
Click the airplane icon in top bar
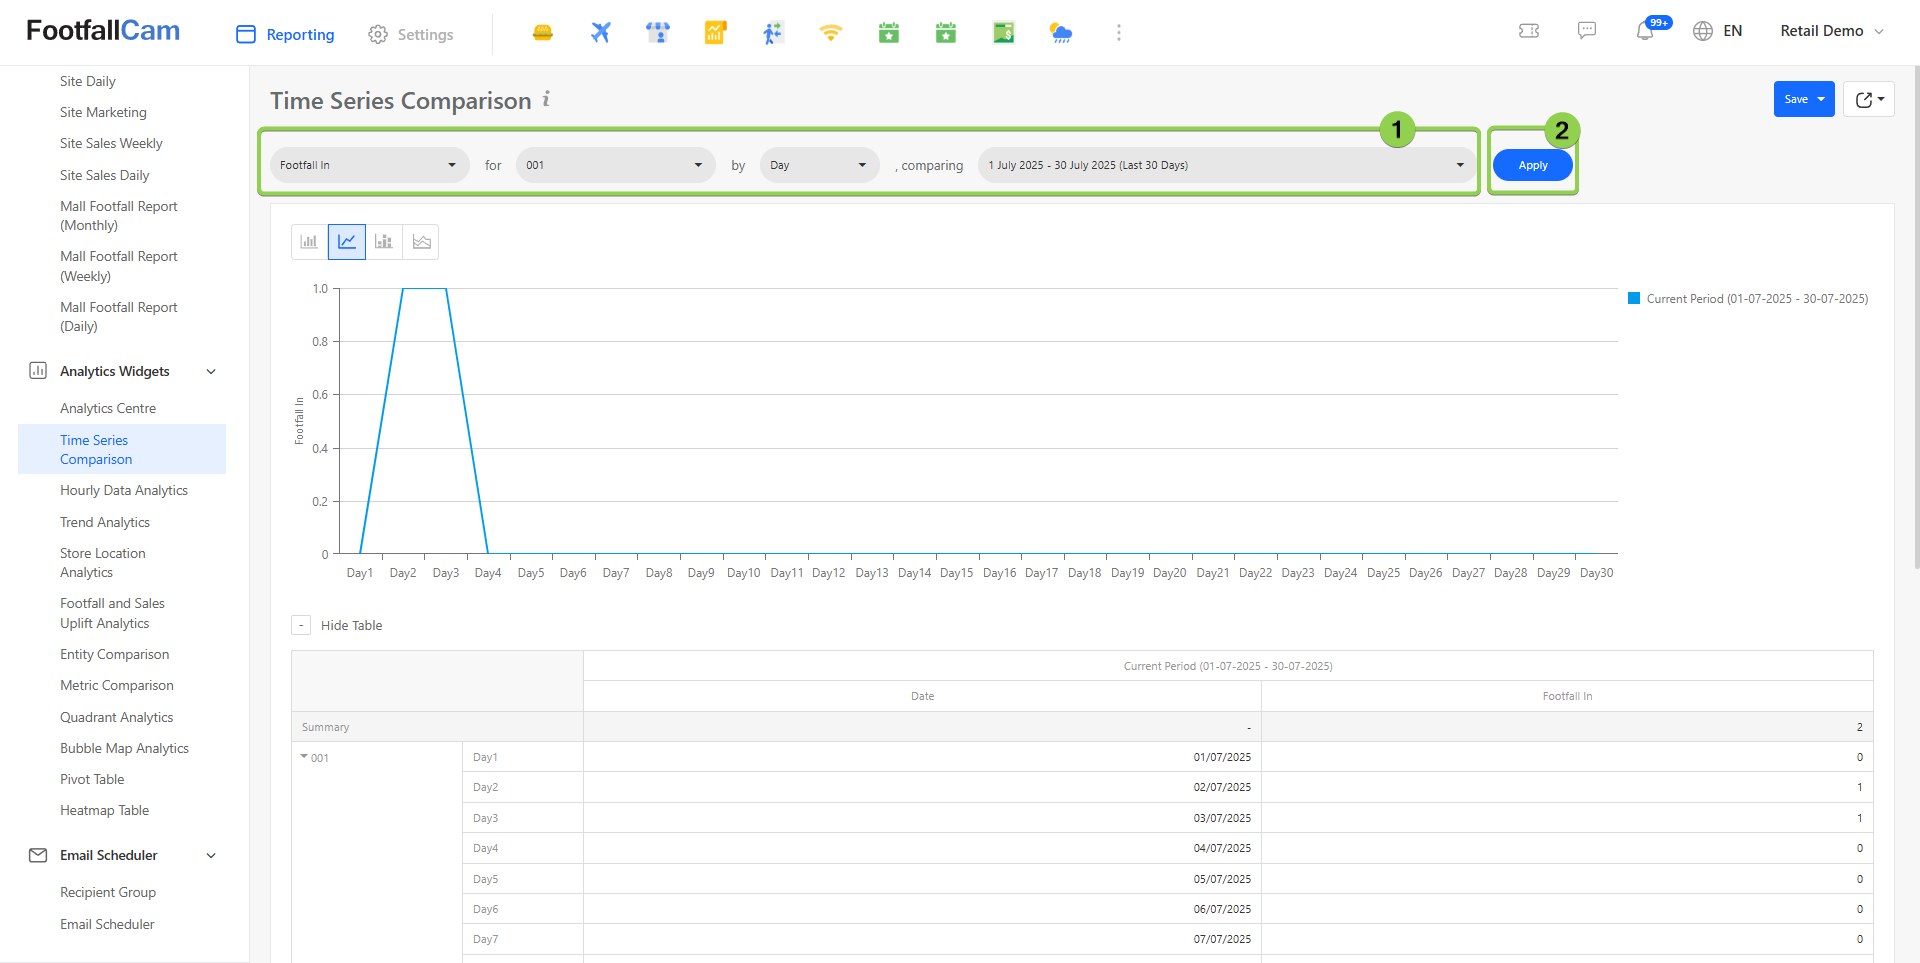click(600, 33)
